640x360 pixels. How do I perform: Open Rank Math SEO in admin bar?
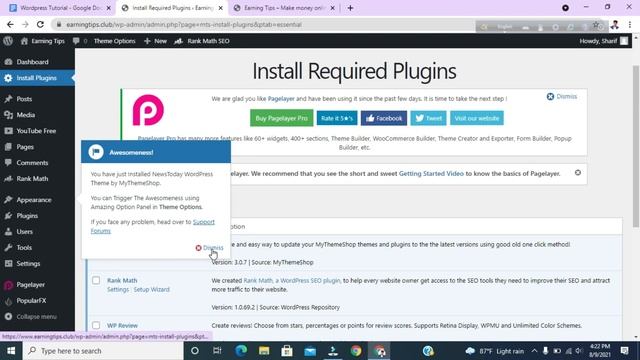pyautogui.click(x=202, y=41)
